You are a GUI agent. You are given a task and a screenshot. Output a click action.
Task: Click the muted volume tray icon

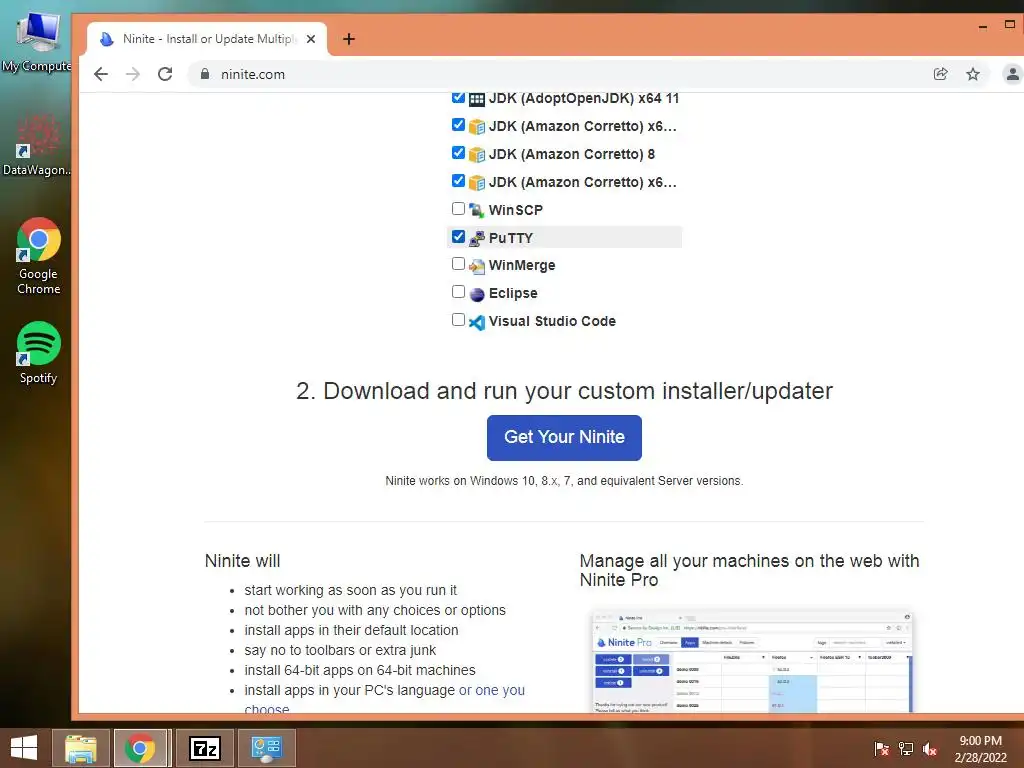(930, 749)
